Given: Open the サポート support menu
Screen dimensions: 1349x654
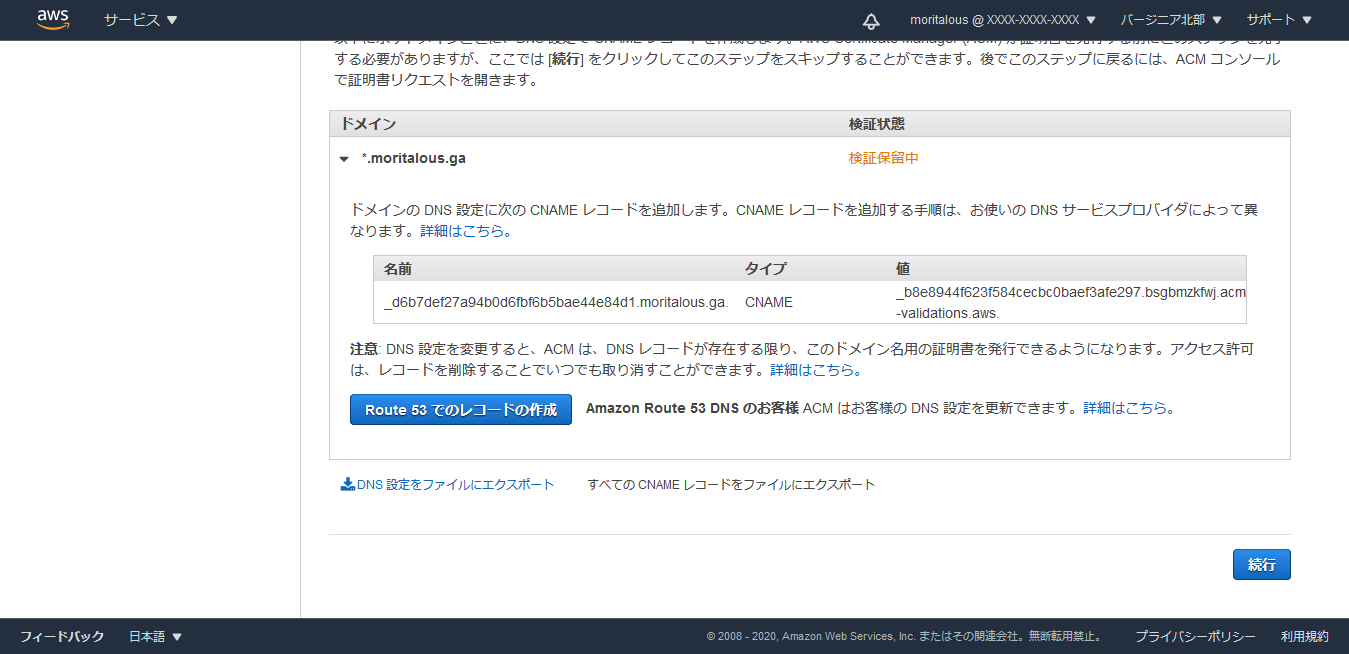Looking at the screenshot, I should tap(1279, 20).
